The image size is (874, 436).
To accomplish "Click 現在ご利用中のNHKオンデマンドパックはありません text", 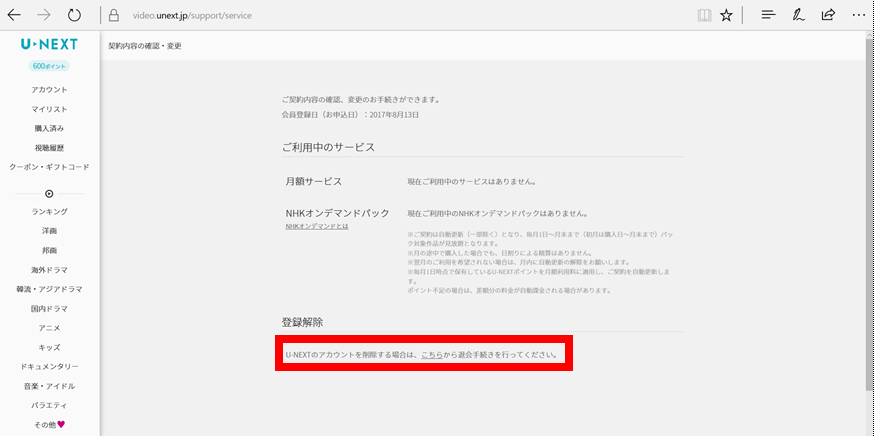I will click(497, 214).
